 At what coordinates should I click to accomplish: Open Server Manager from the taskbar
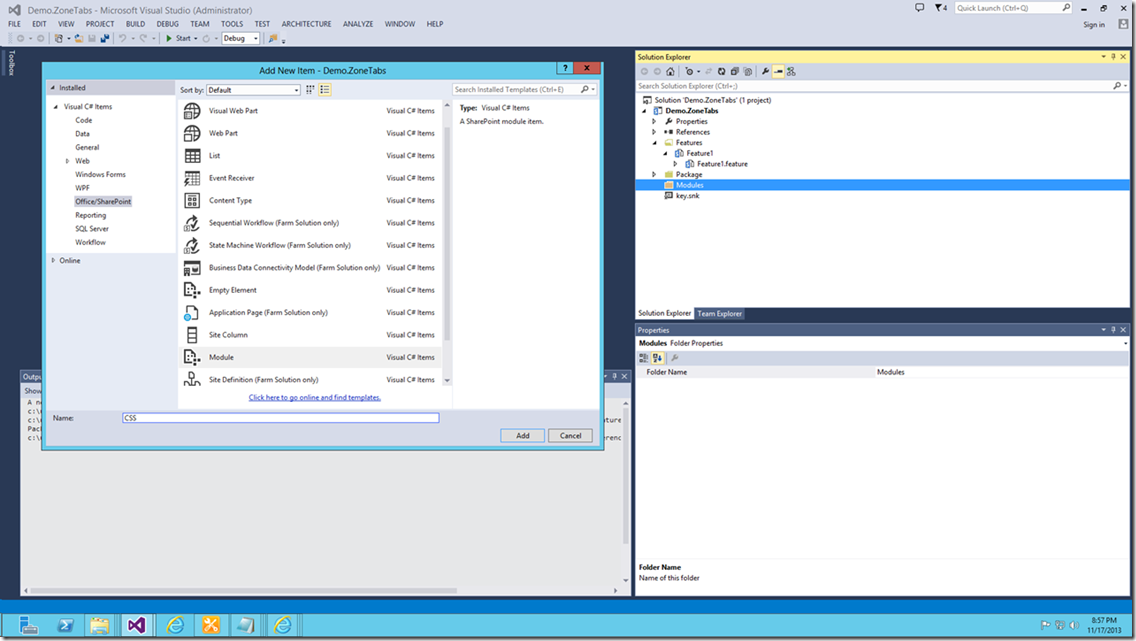pyautogui.click(x=29, y=625)
